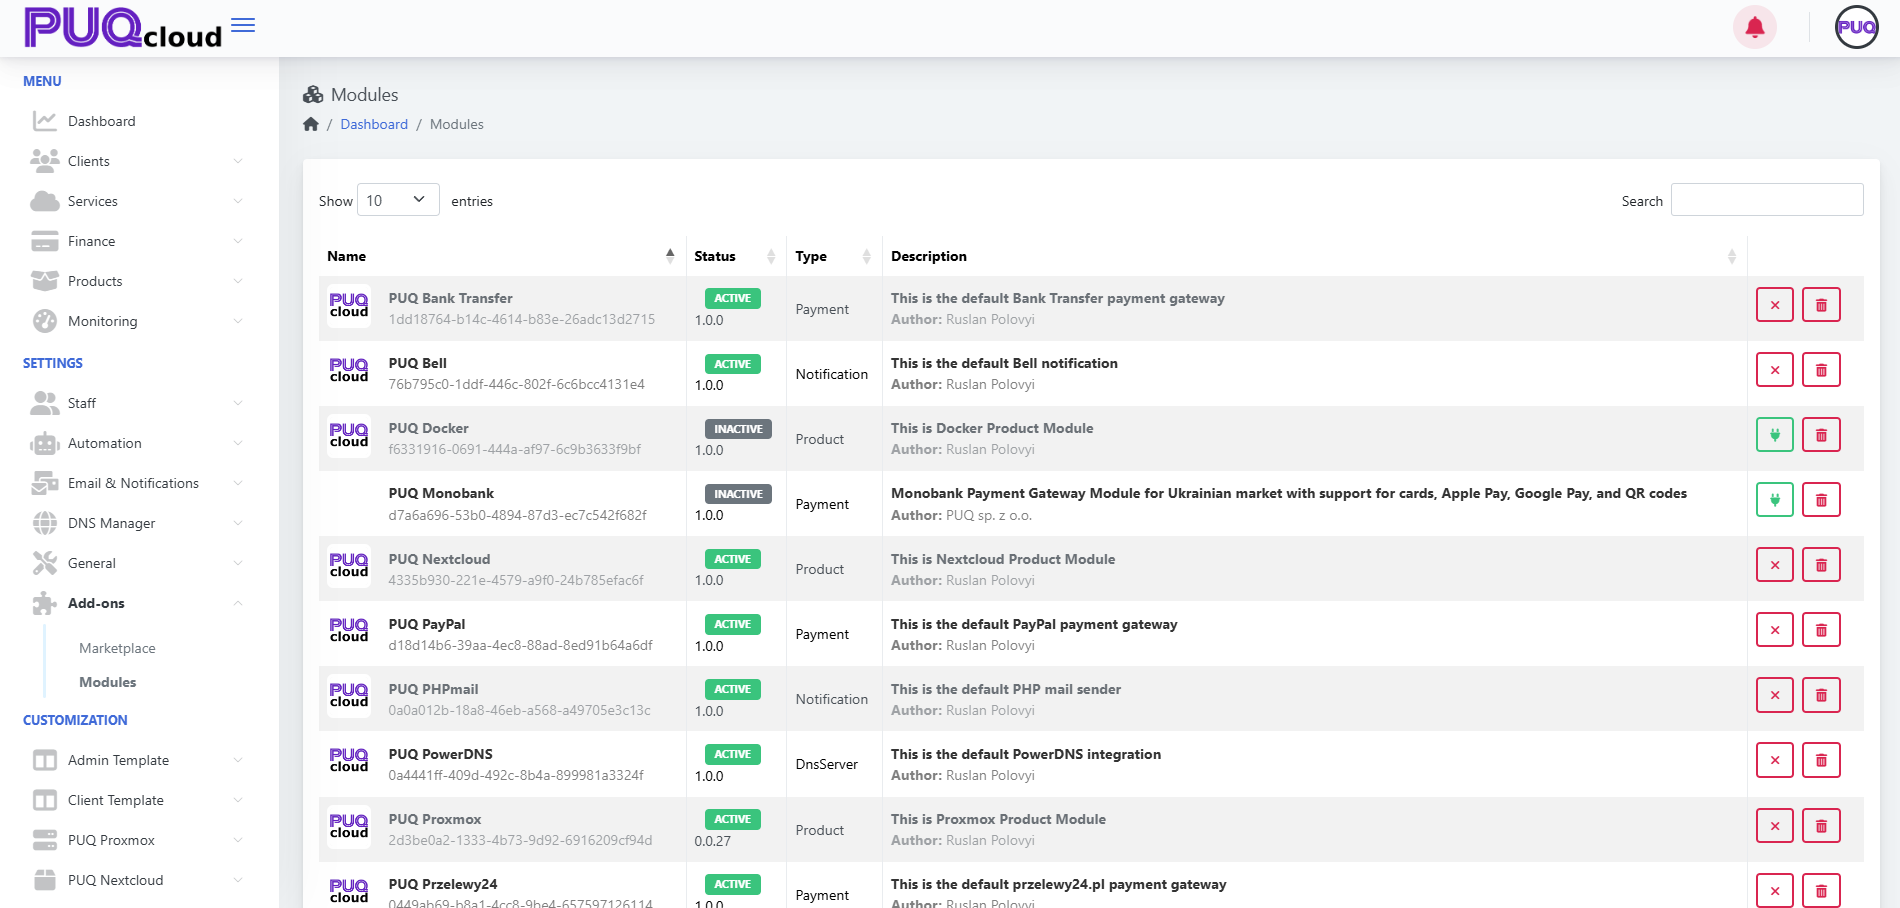The image size is (1900, 908).
Task: Delete the PUQ Bank Transfer module
Action: click(1821, 305)
